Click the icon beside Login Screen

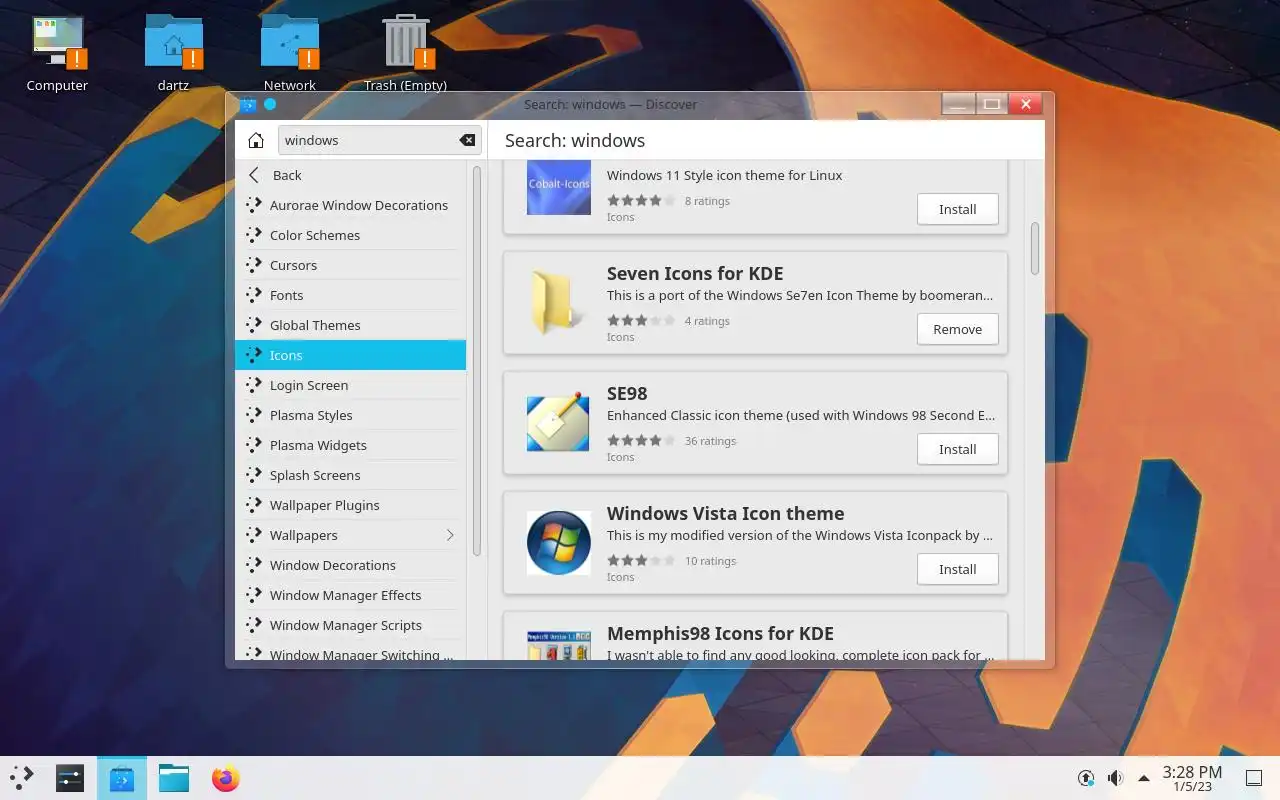pos(254,385)
